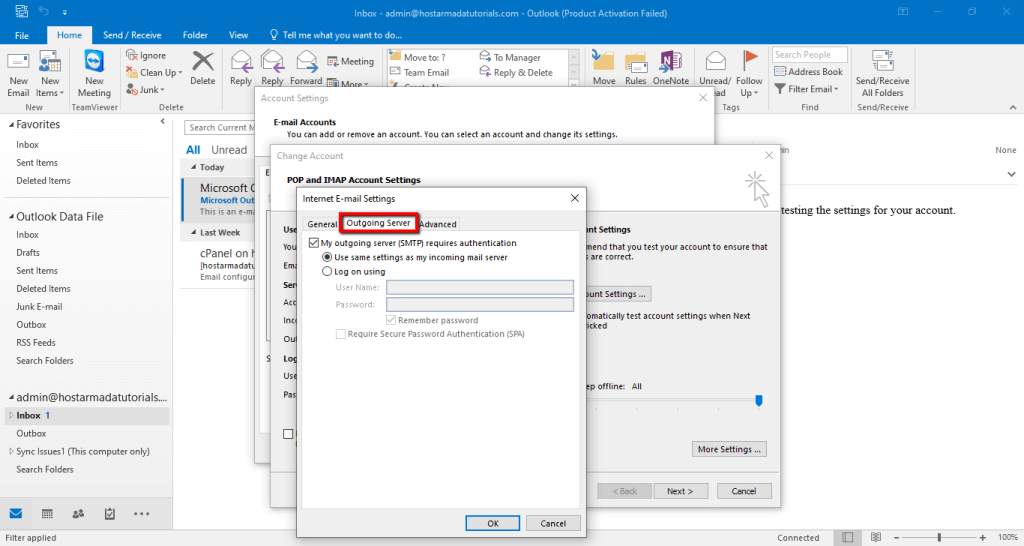Click the zoom in plus button
The height and width of the screenshot is (546, 1024).
[982, 538]
